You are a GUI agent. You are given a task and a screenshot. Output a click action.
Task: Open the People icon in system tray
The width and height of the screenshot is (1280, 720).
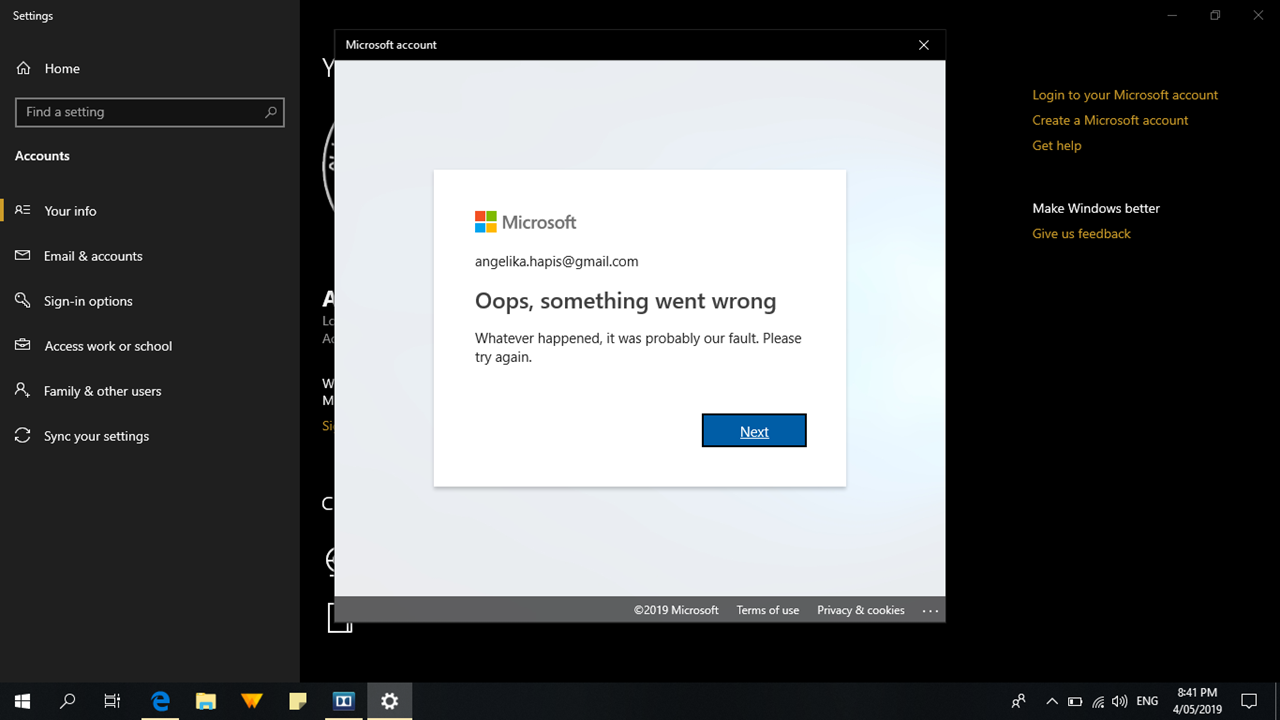(x=1017, y=700)
